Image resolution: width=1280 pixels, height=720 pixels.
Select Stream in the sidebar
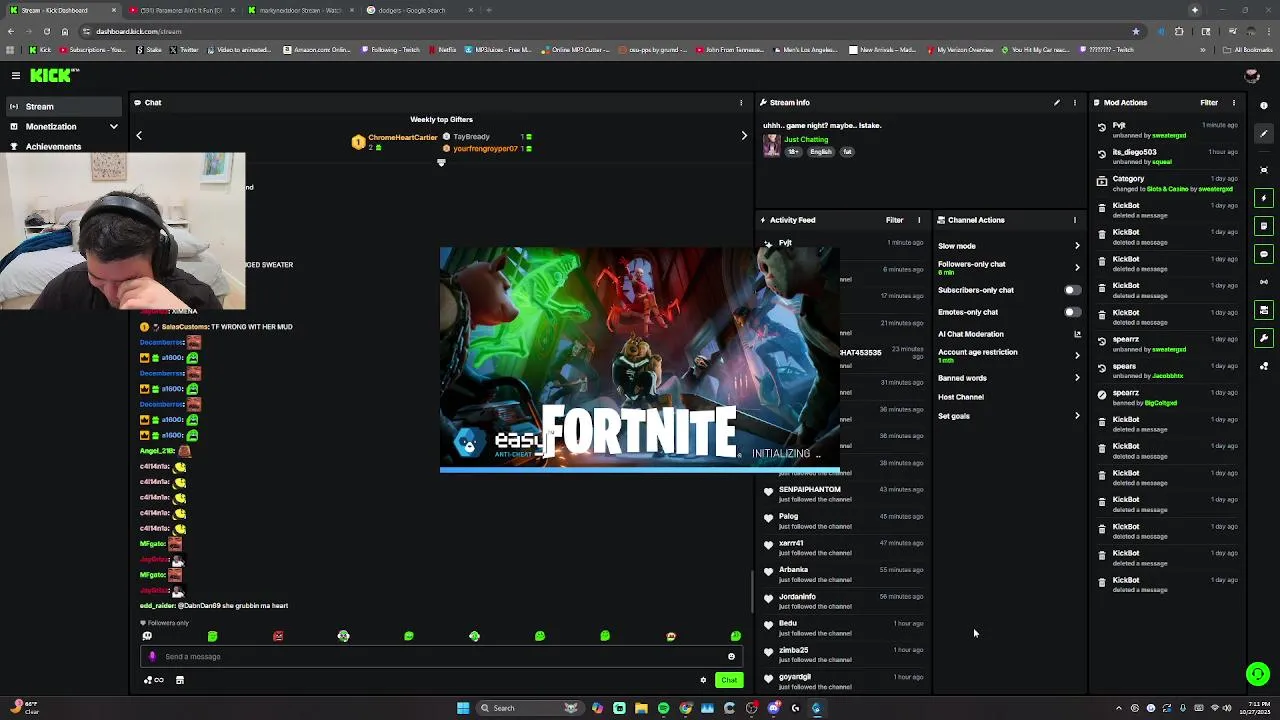(x=63, y=106)
